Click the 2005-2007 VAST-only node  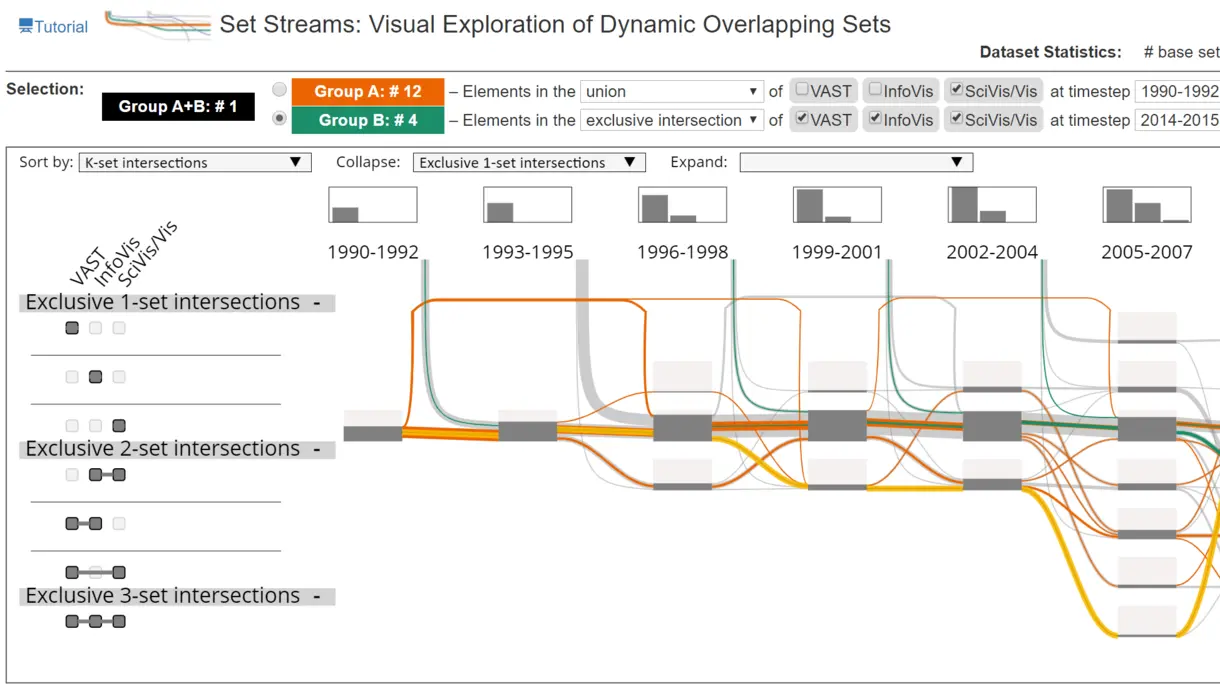[x=1147, y=340]
